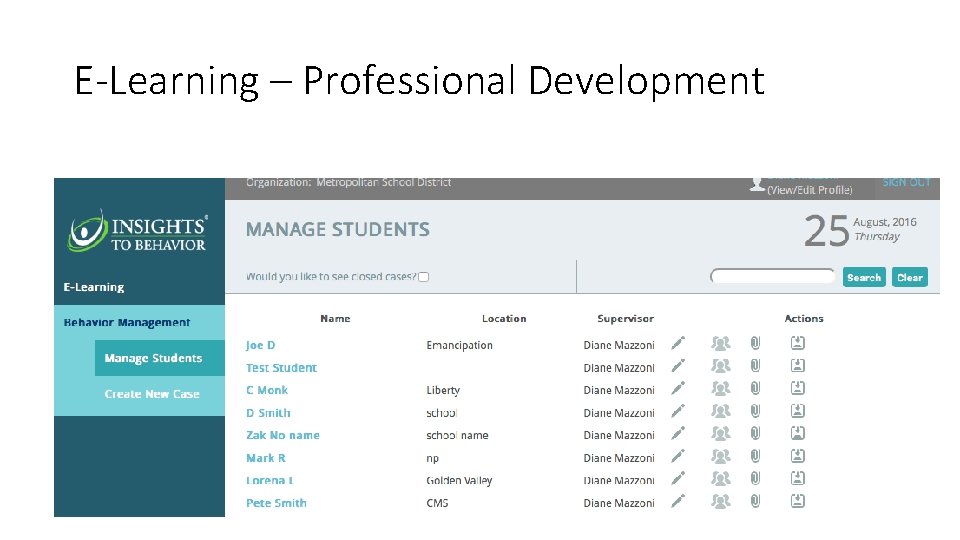This screenshot has width=960, height=540.
Task: Click download icon in Test Student row
Action: [x=797, y=366]
